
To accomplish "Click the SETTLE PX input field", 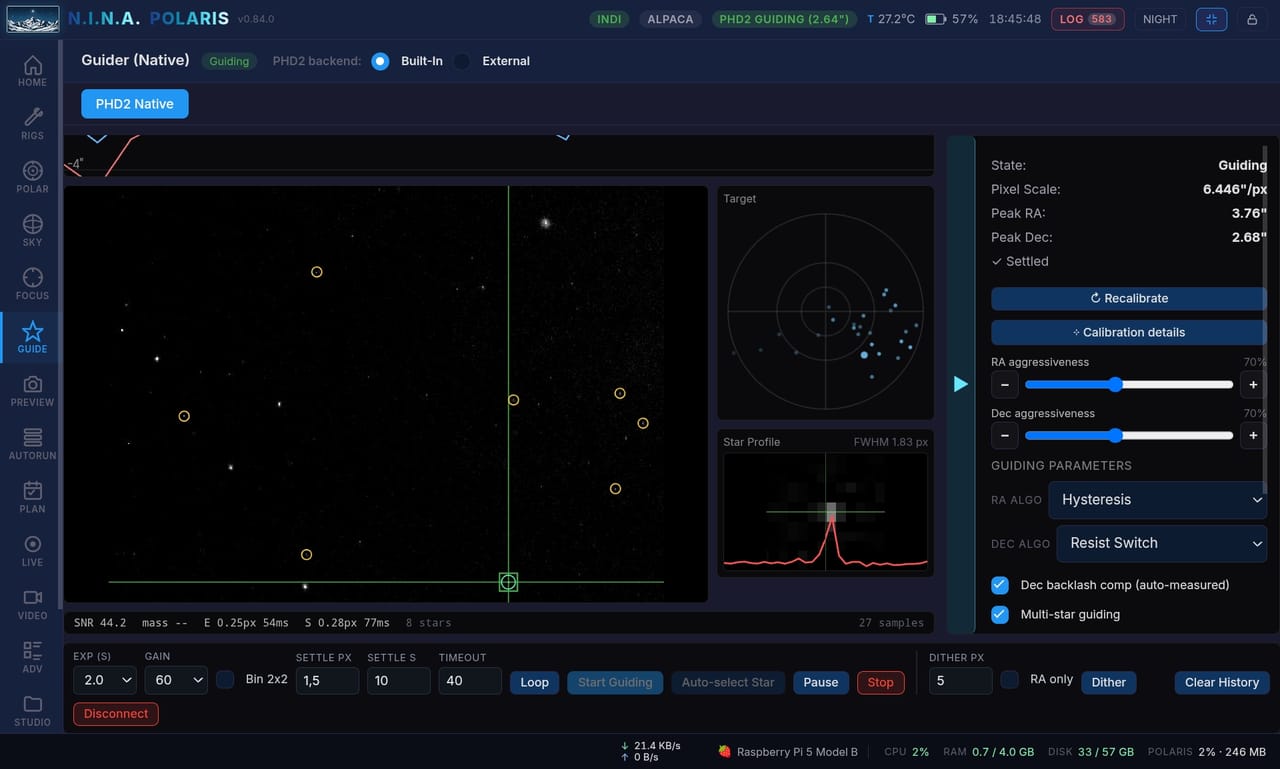I will point(327,680).
